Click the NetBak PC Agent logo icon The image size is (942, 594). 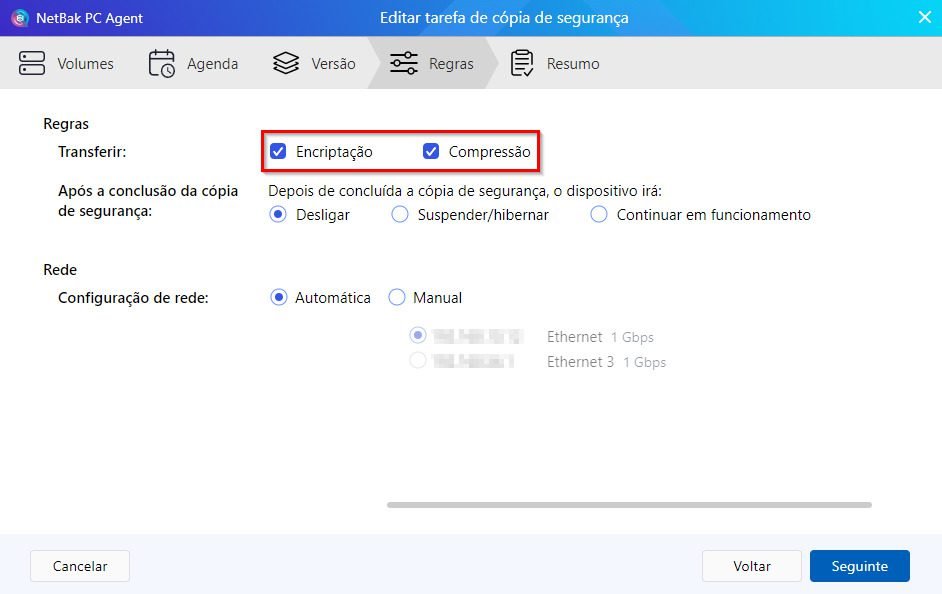click(x=20, y=18)
